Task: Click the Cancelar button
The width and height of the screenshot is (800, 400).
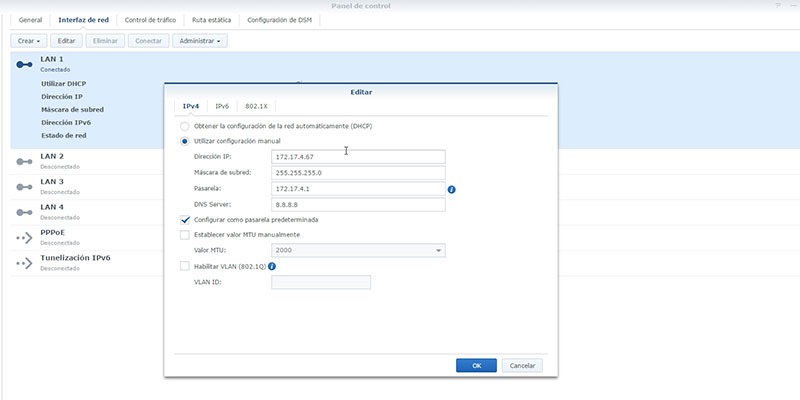Action: [x=522, y=365]
